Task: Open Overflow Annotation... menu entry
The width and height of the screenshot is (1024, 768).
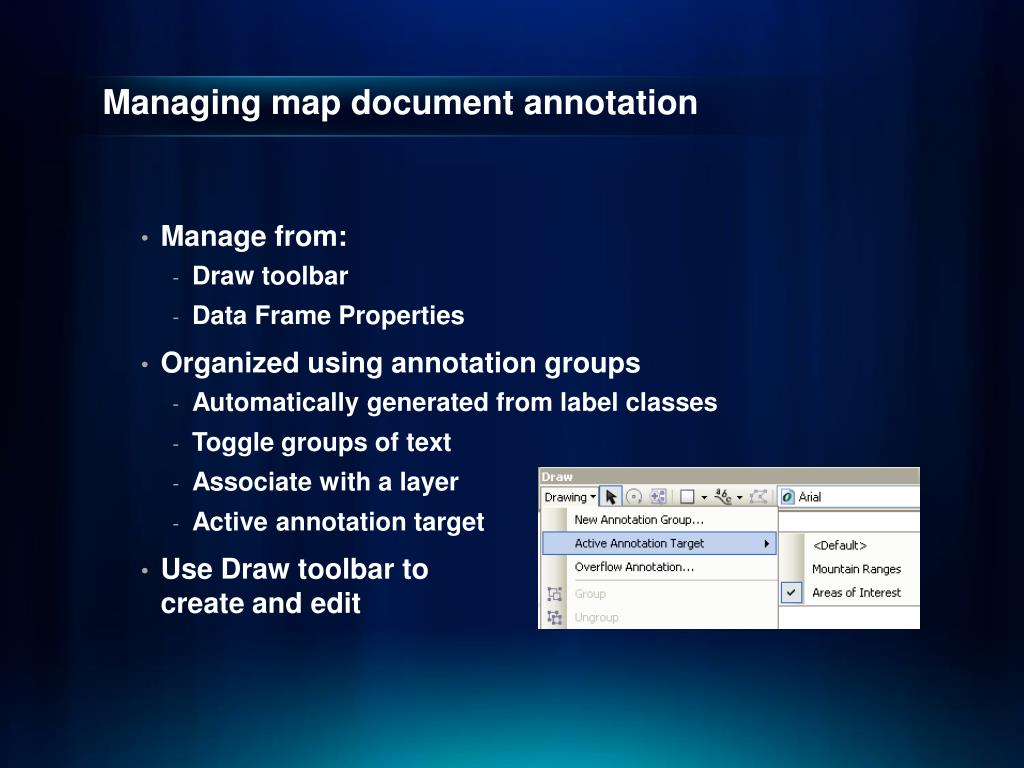Action: tap(634, 567)
